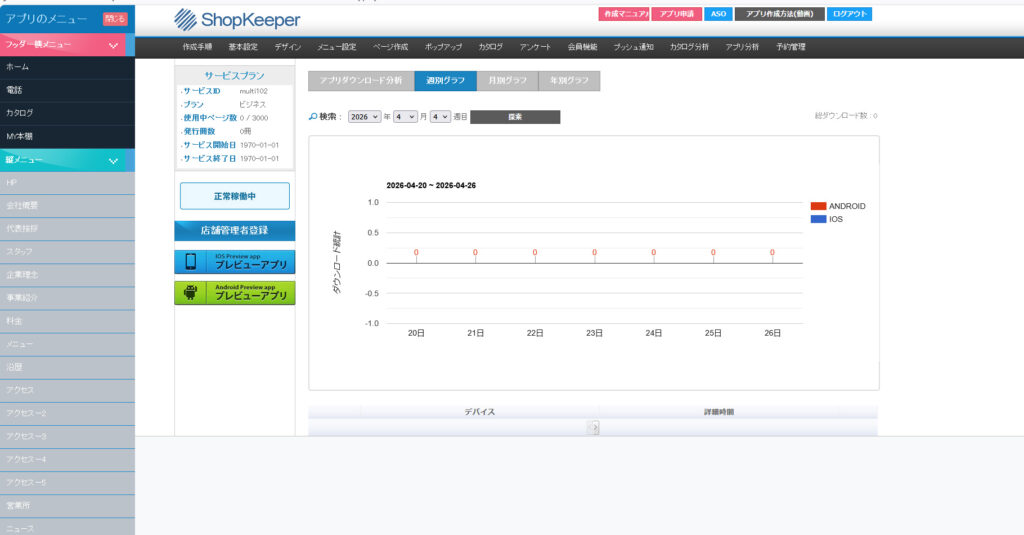Click the 詳細時間 column header
This screenshot has width=1024, height=535.
pos(719,412)
